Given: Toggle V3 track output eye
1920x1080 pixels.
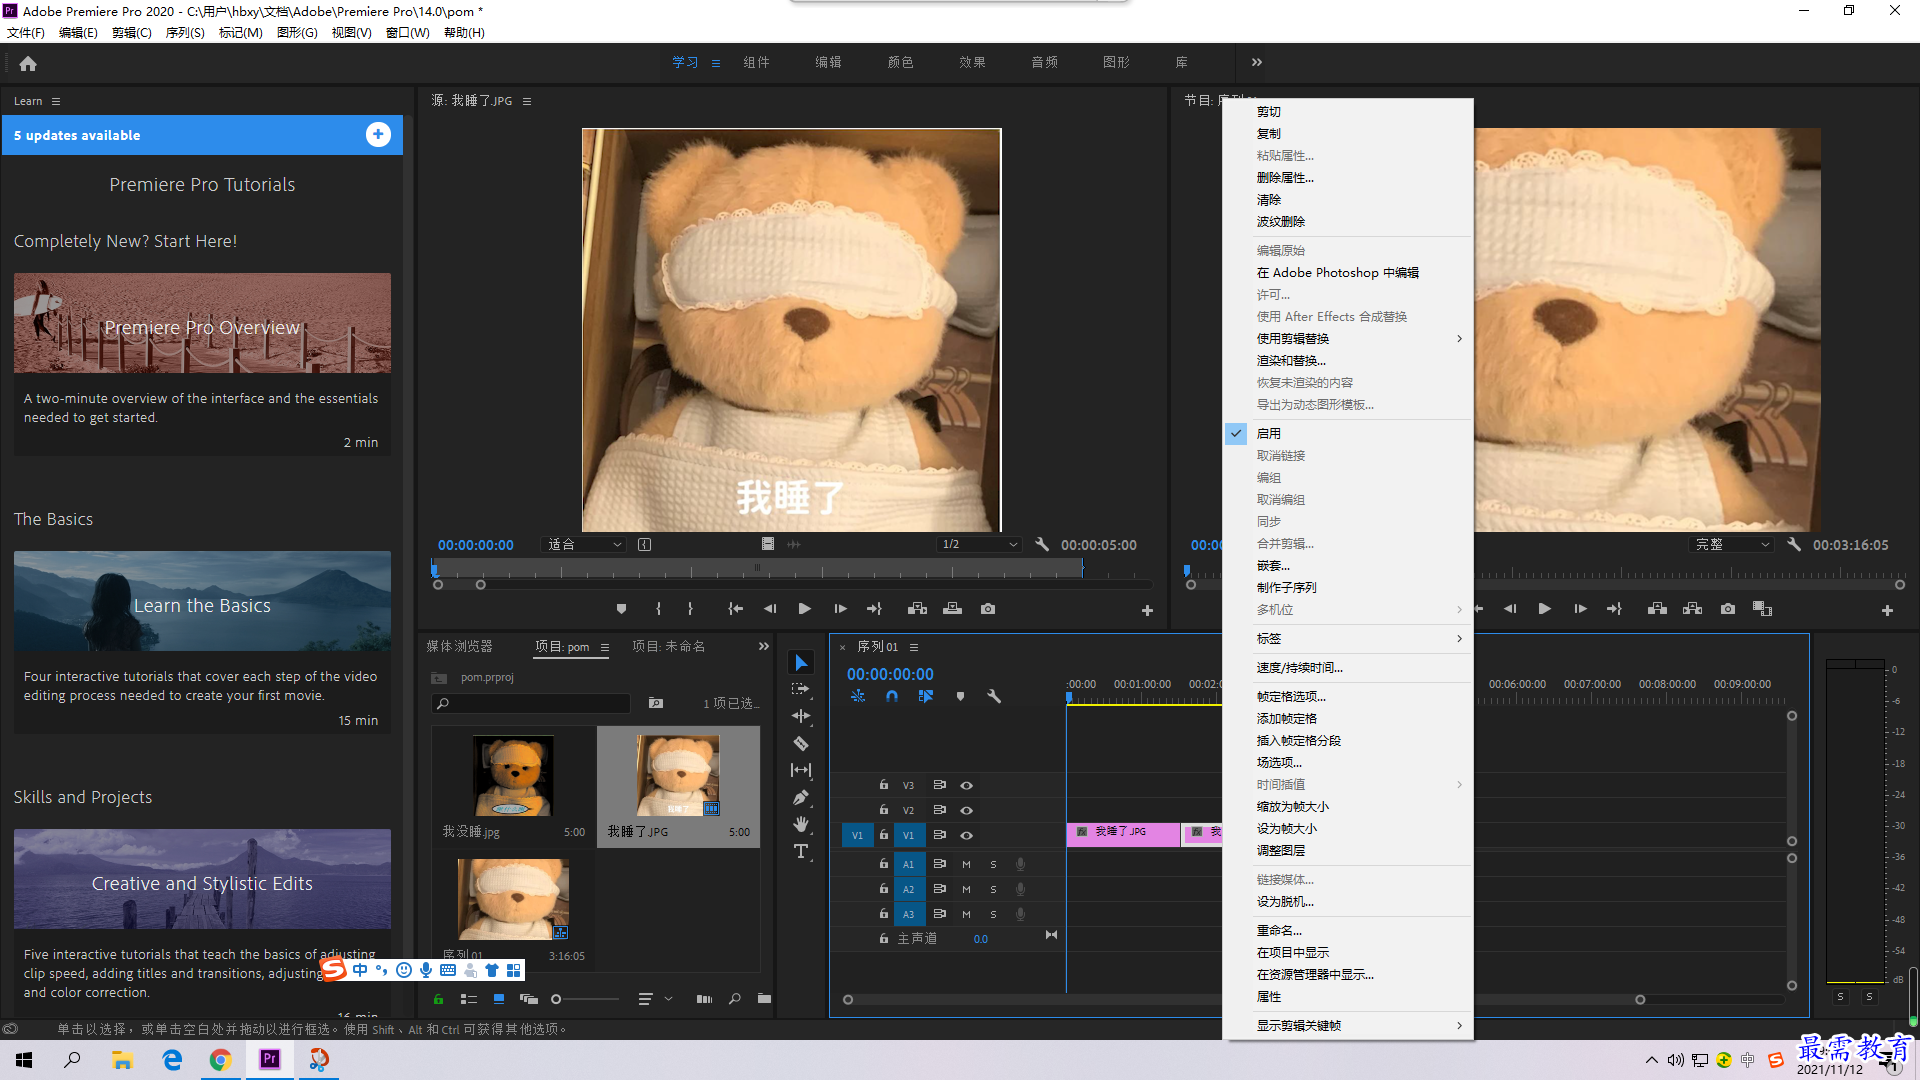Looking at the screenshot, I should pos(966,785).
